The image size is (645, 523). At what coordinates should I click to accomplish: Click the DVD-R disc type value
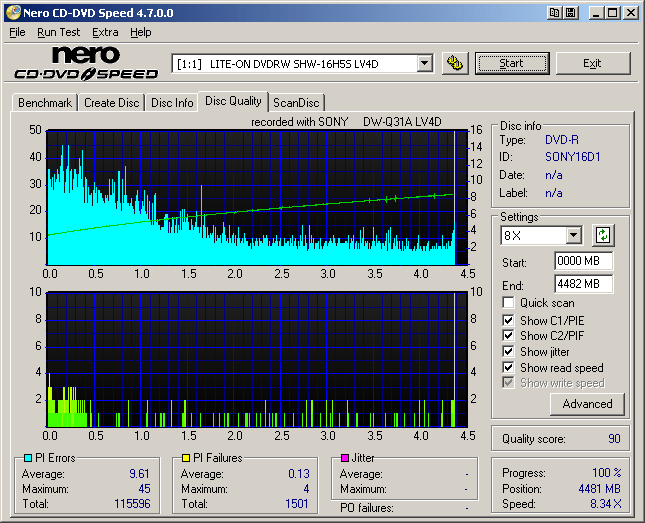pos(561,140)
